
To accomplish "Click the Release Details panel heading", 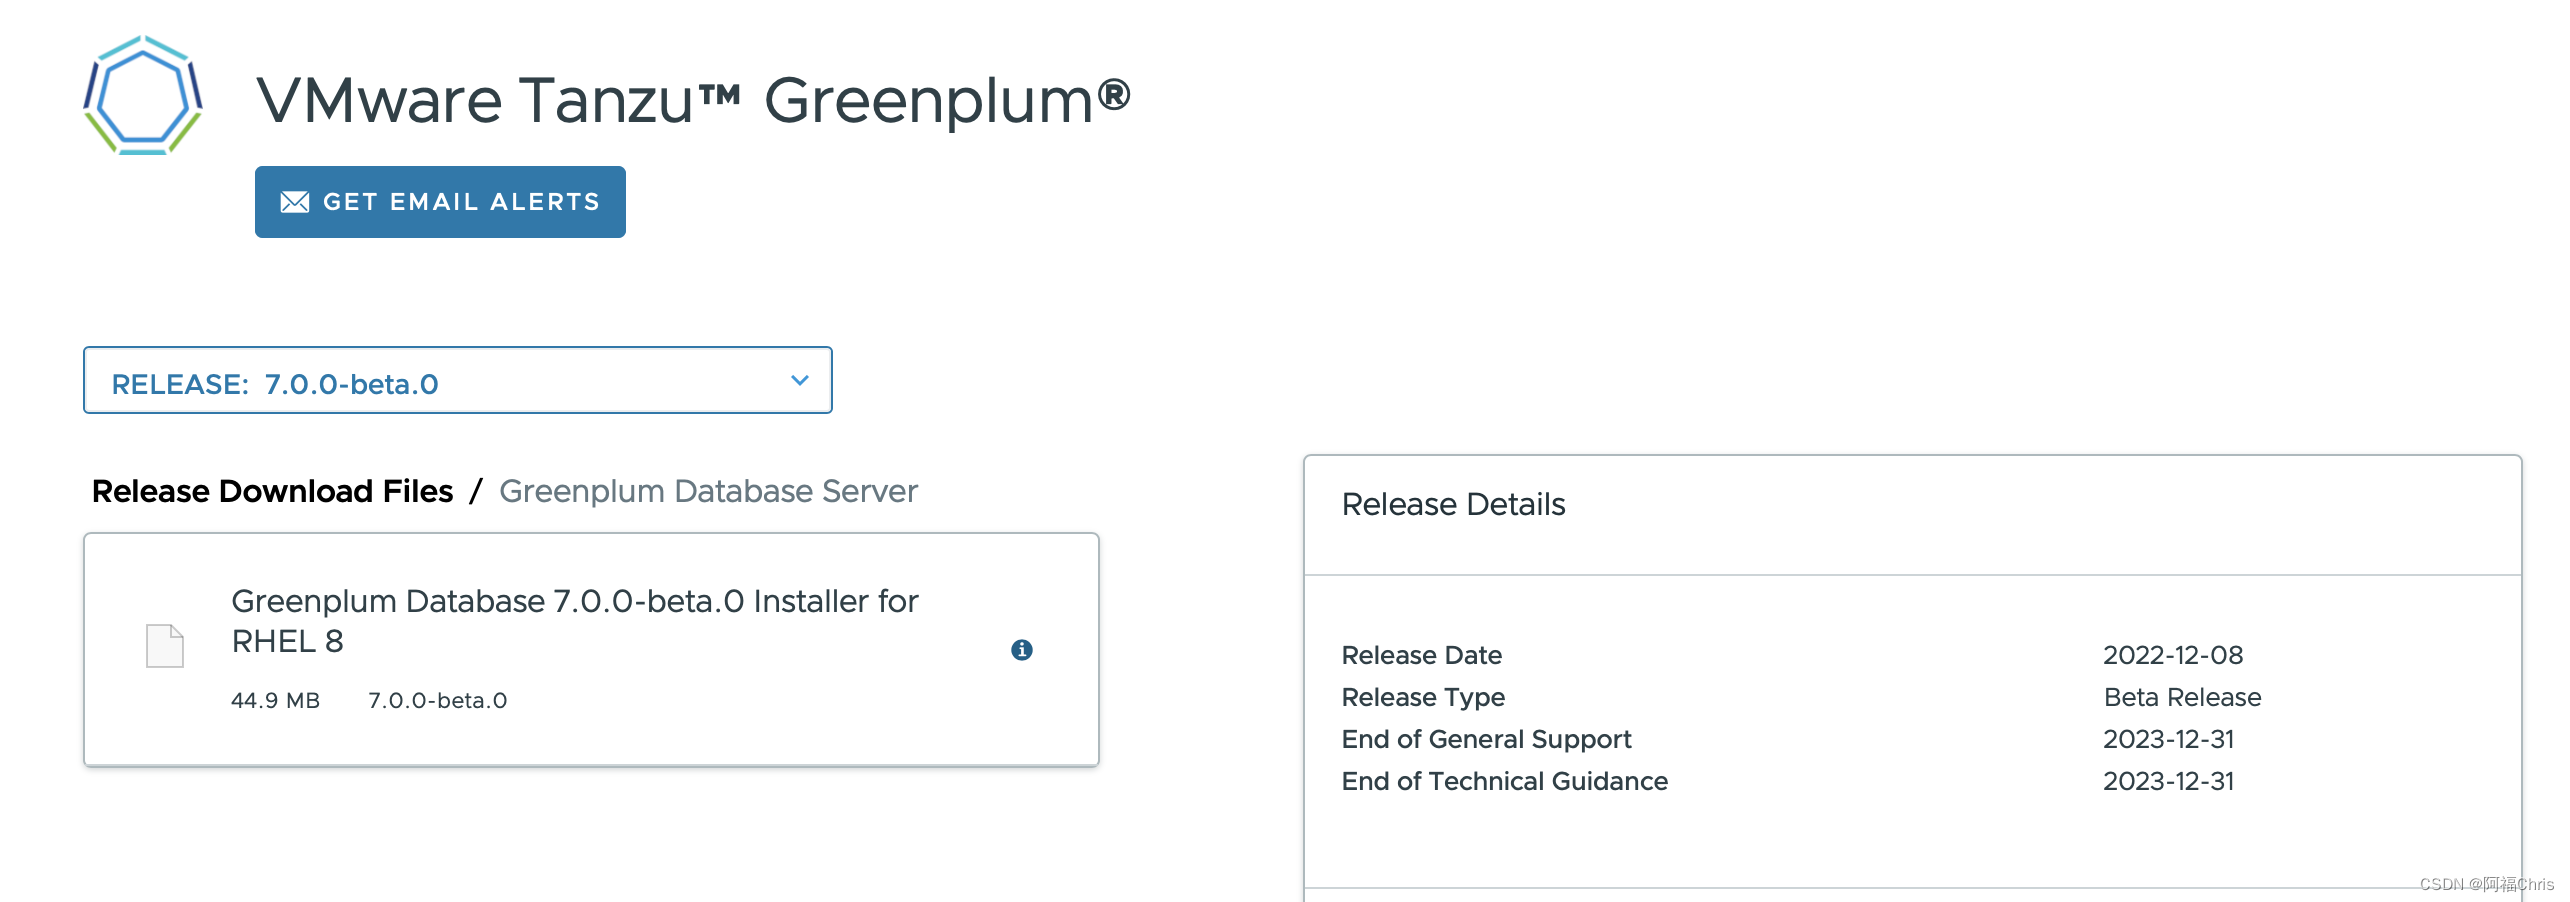I will click(x=1453, y=504).
